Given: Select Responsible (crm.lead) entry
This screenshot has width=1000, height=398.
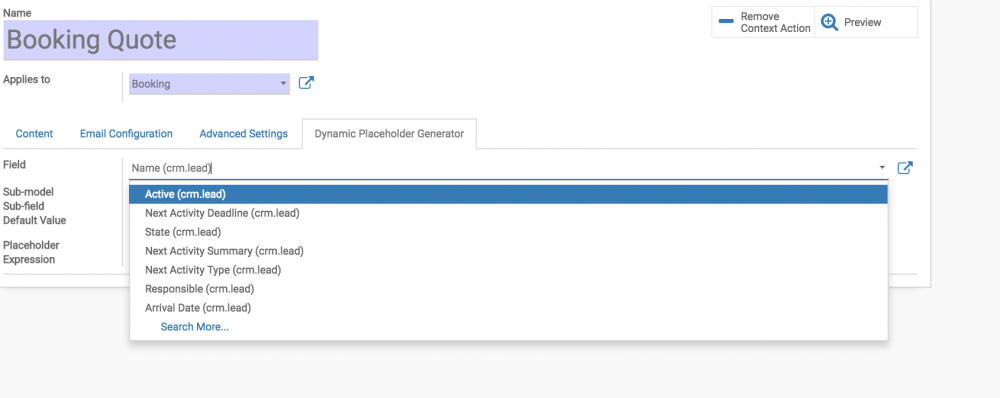Looking at the screenshot, I should pos(508,289).
